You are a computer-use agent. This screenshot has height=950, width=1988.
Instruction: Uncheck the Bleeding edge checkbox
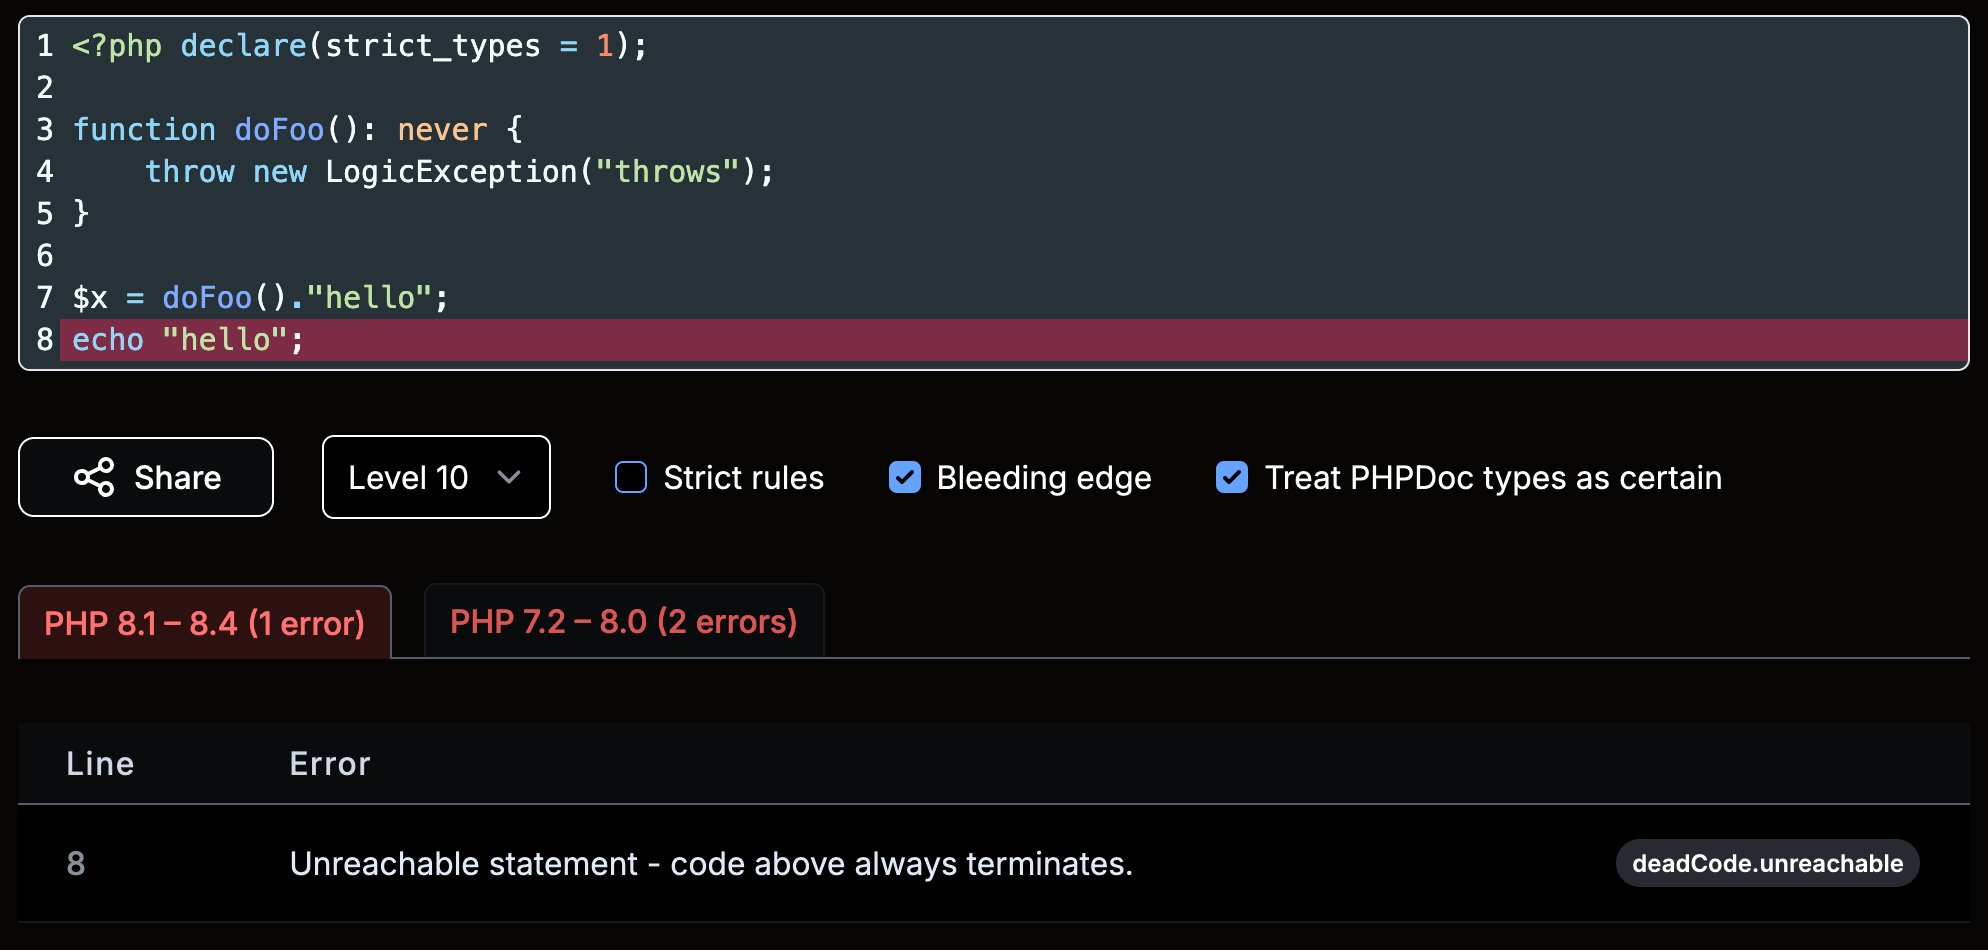[905, 477]
